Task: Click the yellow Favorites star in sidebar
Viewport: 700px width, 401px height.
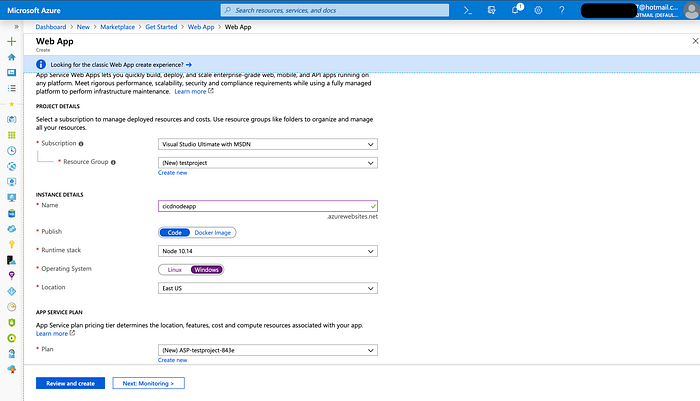Action: (12, 104)
